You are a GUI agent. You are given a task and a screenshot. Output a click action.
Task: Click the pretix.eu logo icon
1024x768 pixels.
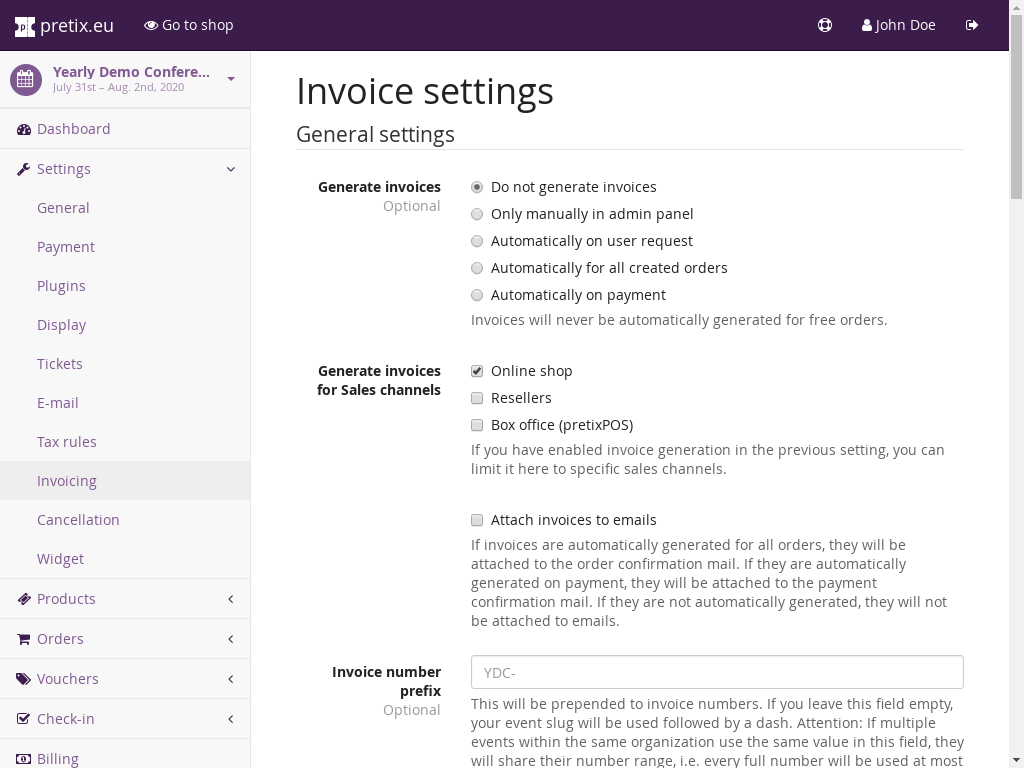pos(24,26)
